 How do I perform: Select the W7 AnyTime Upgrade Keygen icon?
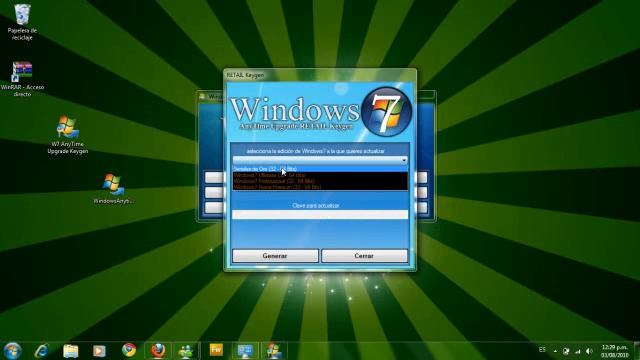(67, 135)
